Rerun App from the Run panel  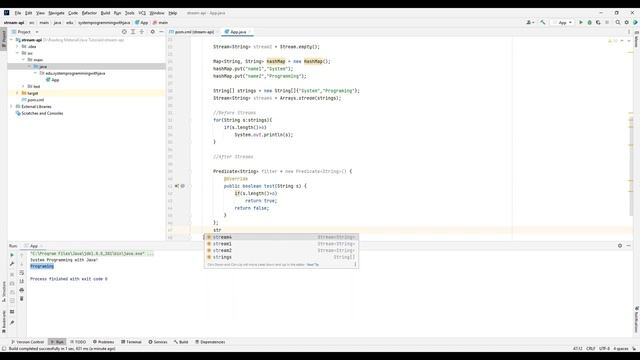point(12,255)
